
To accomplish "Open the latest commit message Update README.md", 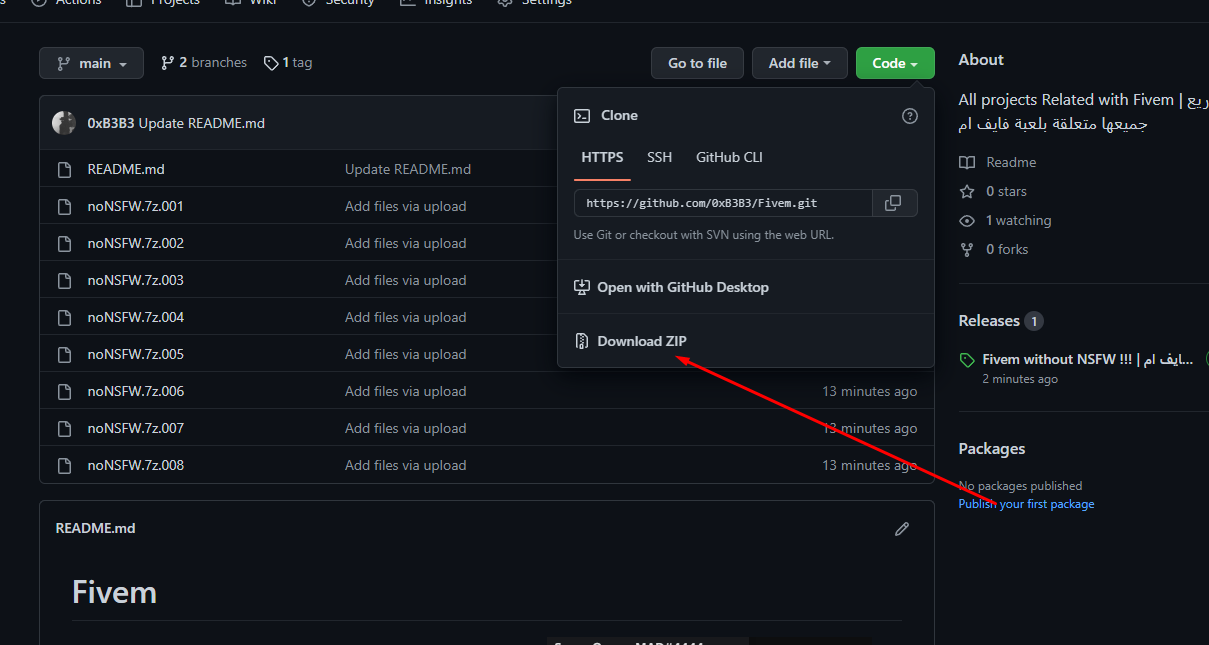I will point(201,123).
